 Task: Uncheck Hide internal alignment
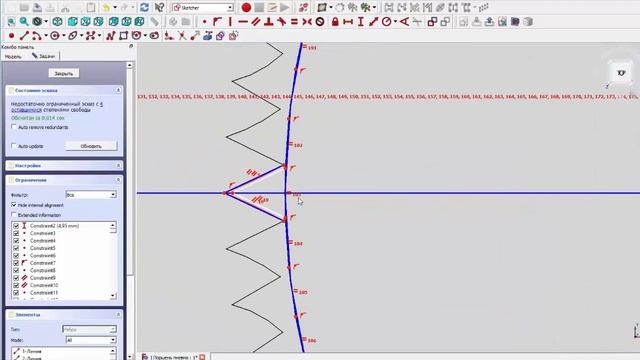pyautogui.click(x=14, y=205)
